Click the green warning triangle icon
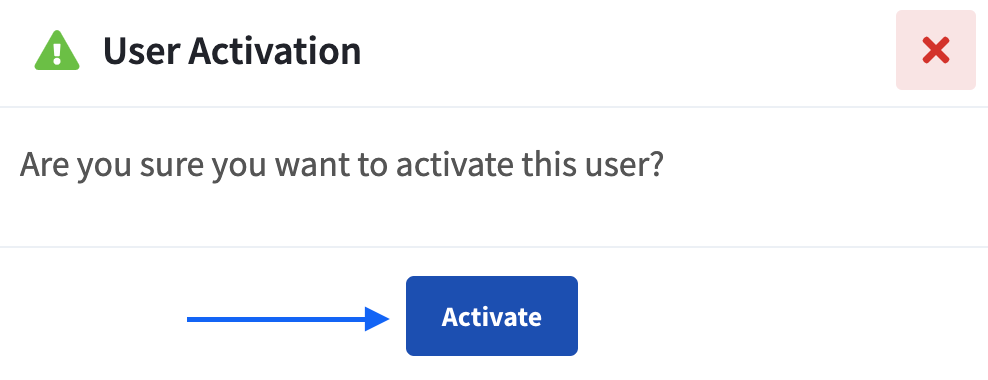 57,50
